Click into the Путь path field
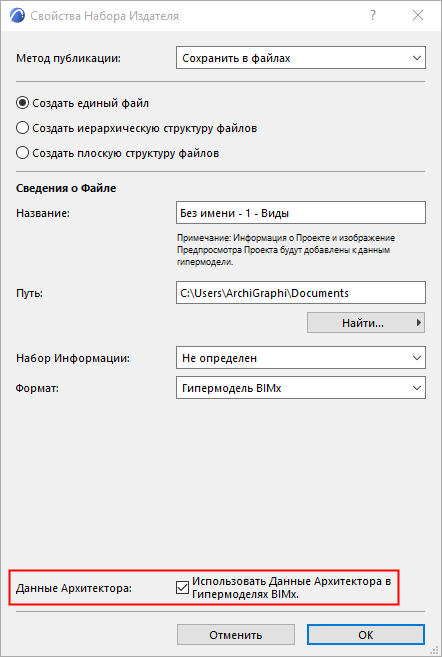The width and height of the screenshot is (442, 657). pyautogui.click(x=301, y=293)
